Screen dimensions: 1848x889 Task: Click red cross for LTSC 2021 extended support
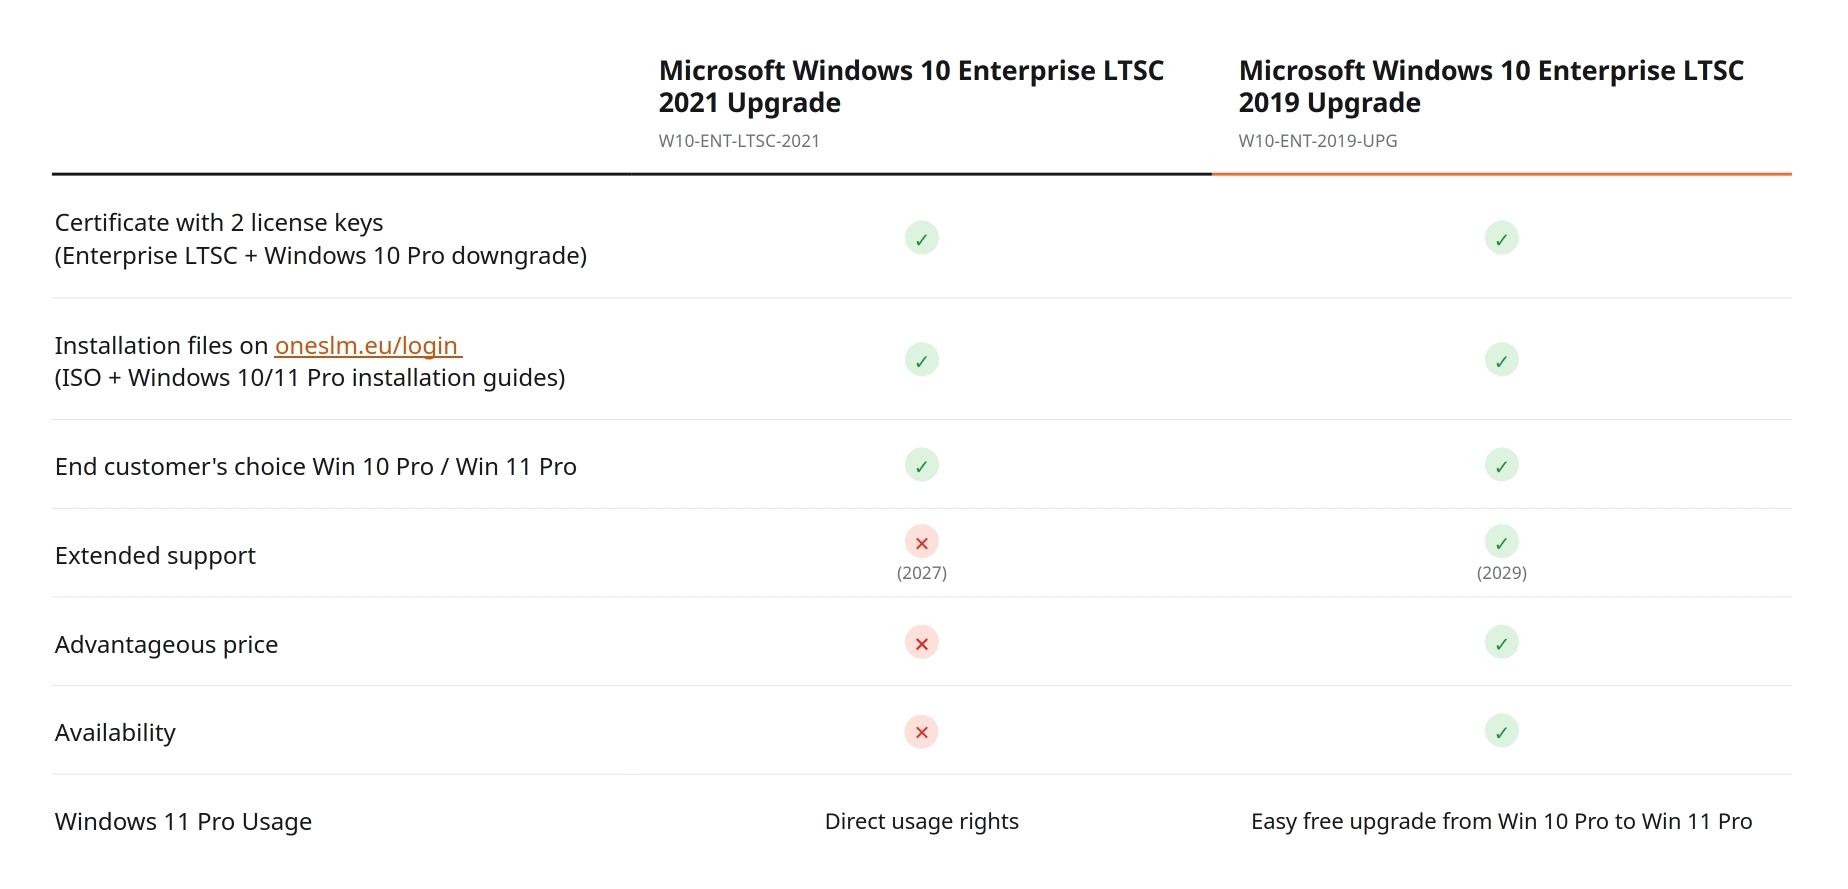point(922,542)
